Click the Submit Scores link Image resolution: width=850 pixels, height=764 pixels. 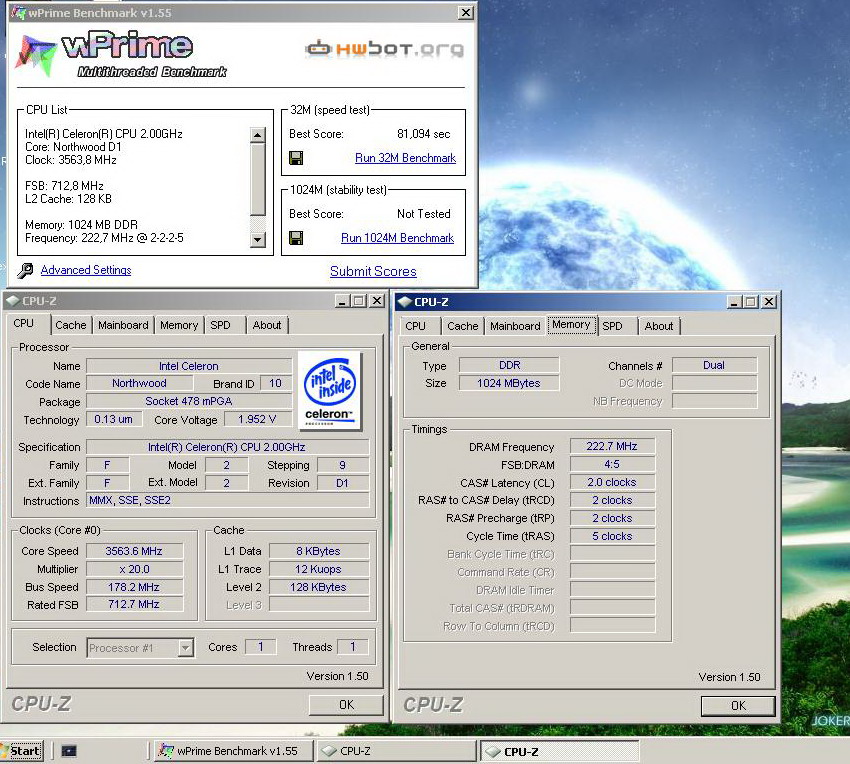[x=374, y=271]
